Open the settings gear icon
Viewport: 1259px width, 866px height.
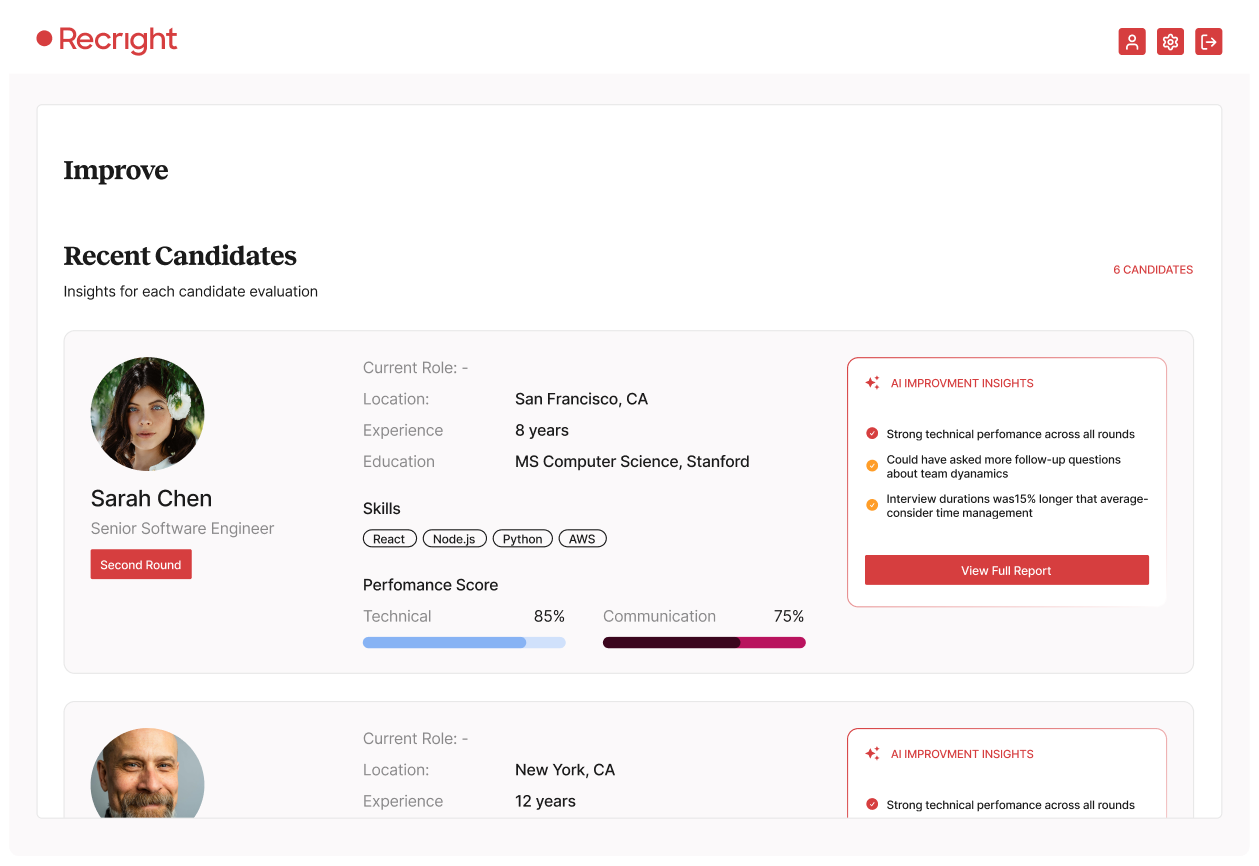[1170, 41]
